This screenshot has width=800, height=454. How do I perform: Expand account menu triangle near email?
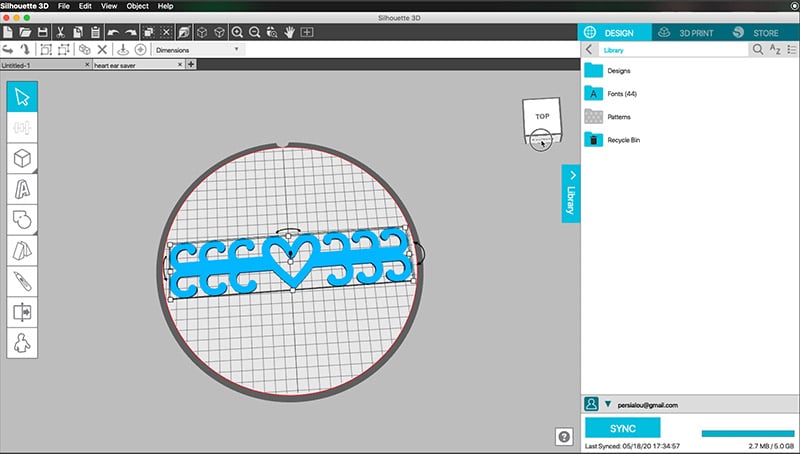(608, 404)
